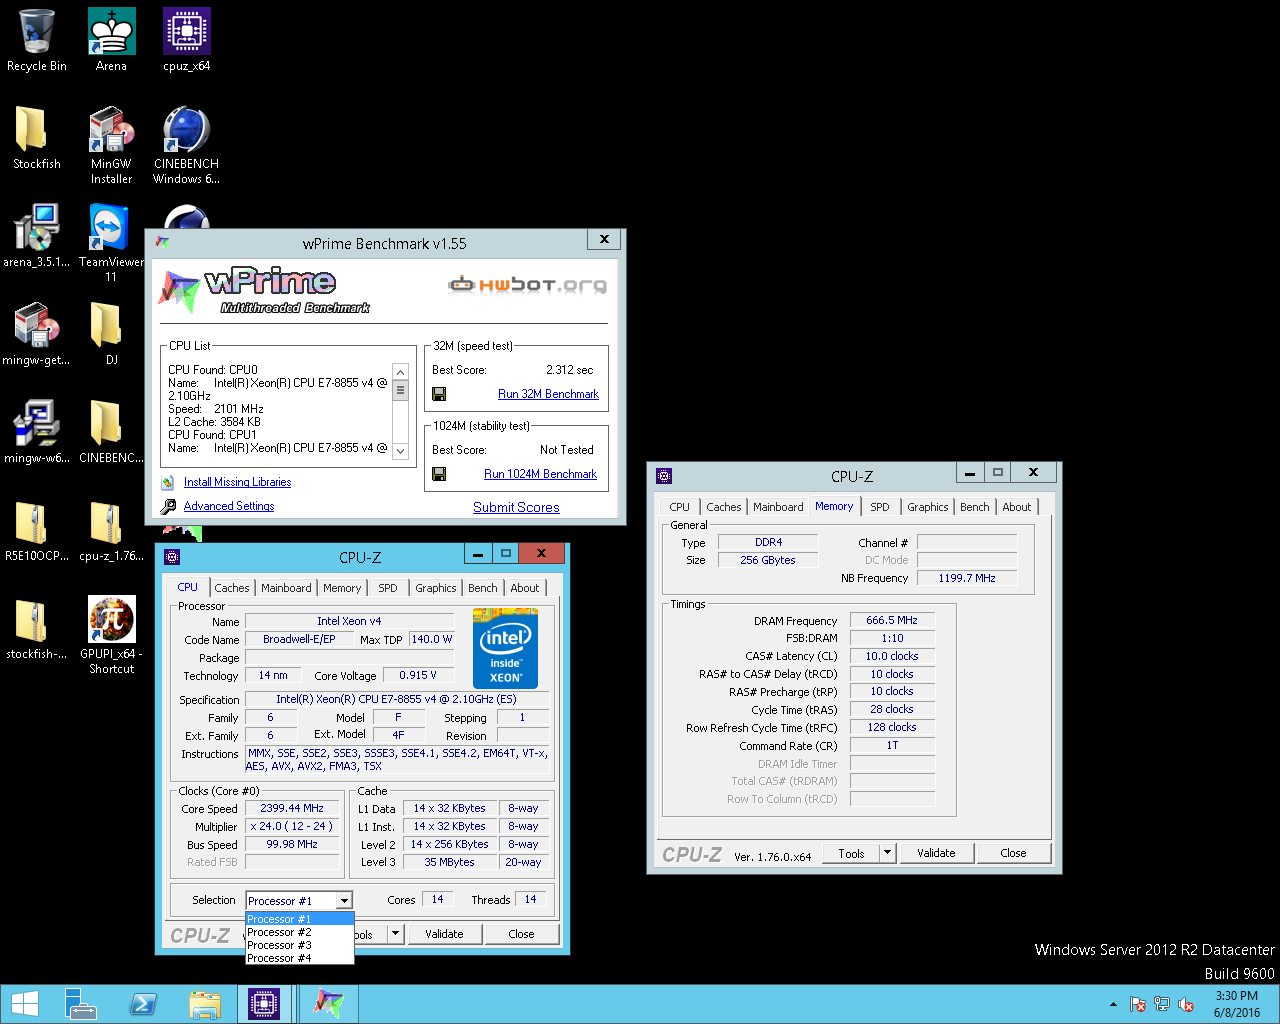
Task: Click Run 1024M Benchmark link
Action: [540, 474]
